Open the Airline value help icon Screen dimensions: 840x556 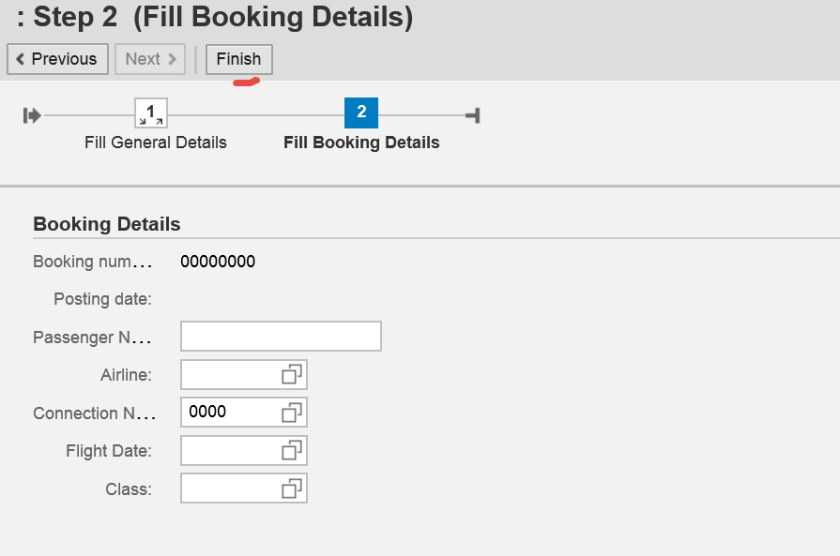coord(292,375)
